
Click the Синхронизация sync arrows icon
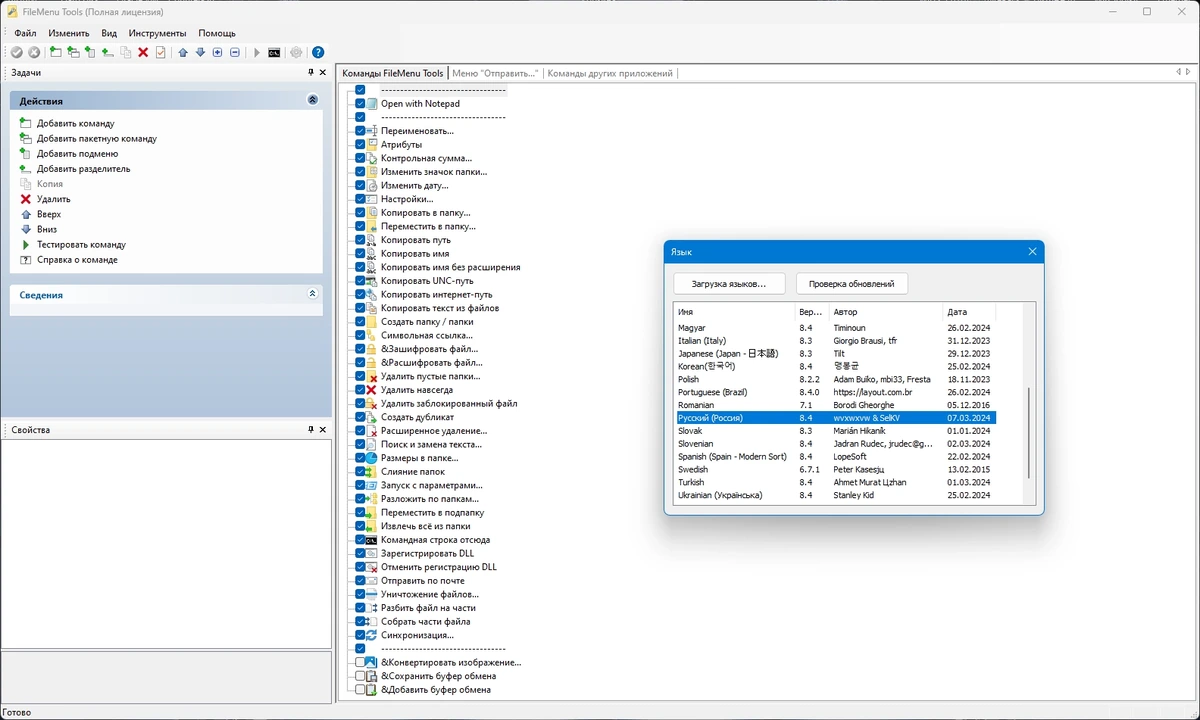point(372,635)
